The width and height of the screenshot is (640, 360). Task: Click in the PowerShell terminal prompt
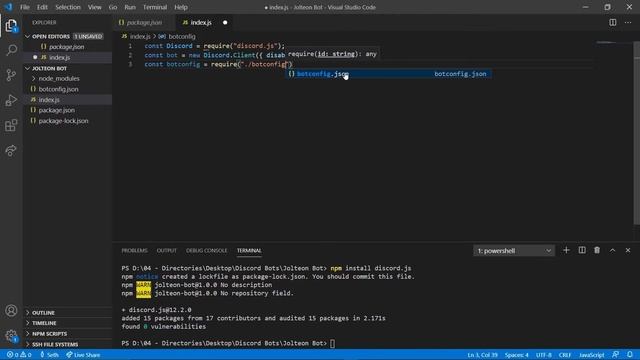click(x=332, y=343)
